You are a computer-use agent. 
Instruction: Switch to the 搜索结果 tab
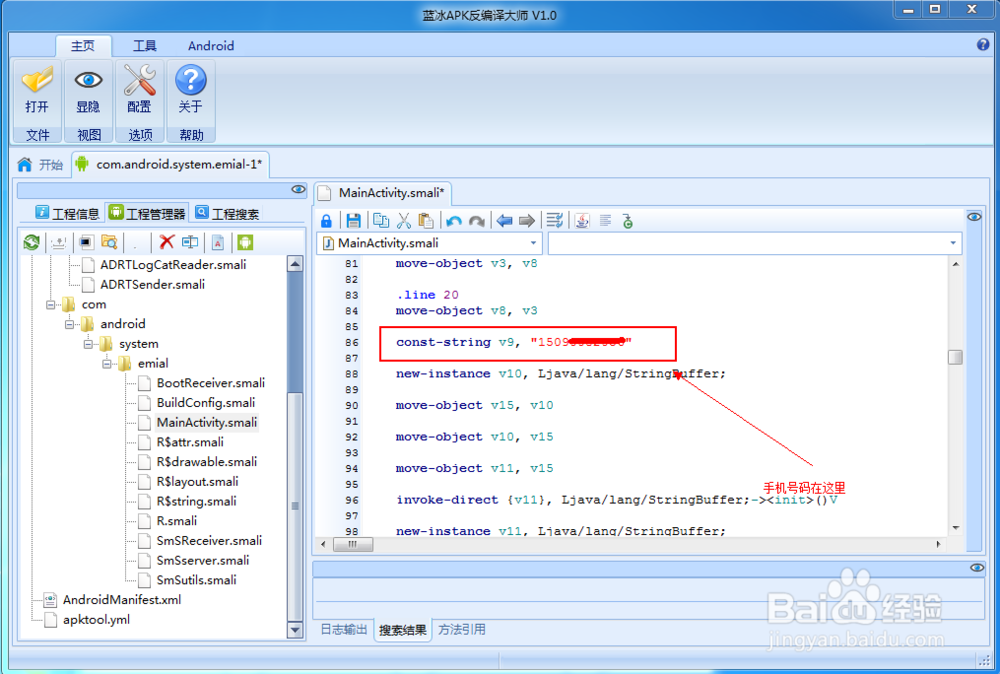402,630
